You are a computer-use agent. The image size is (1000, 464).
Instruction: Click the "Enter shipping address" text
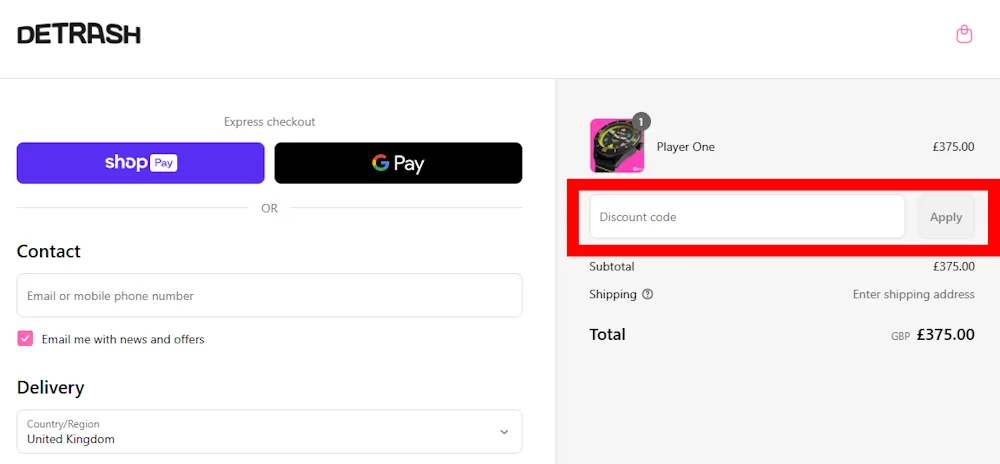coord(913,294)
